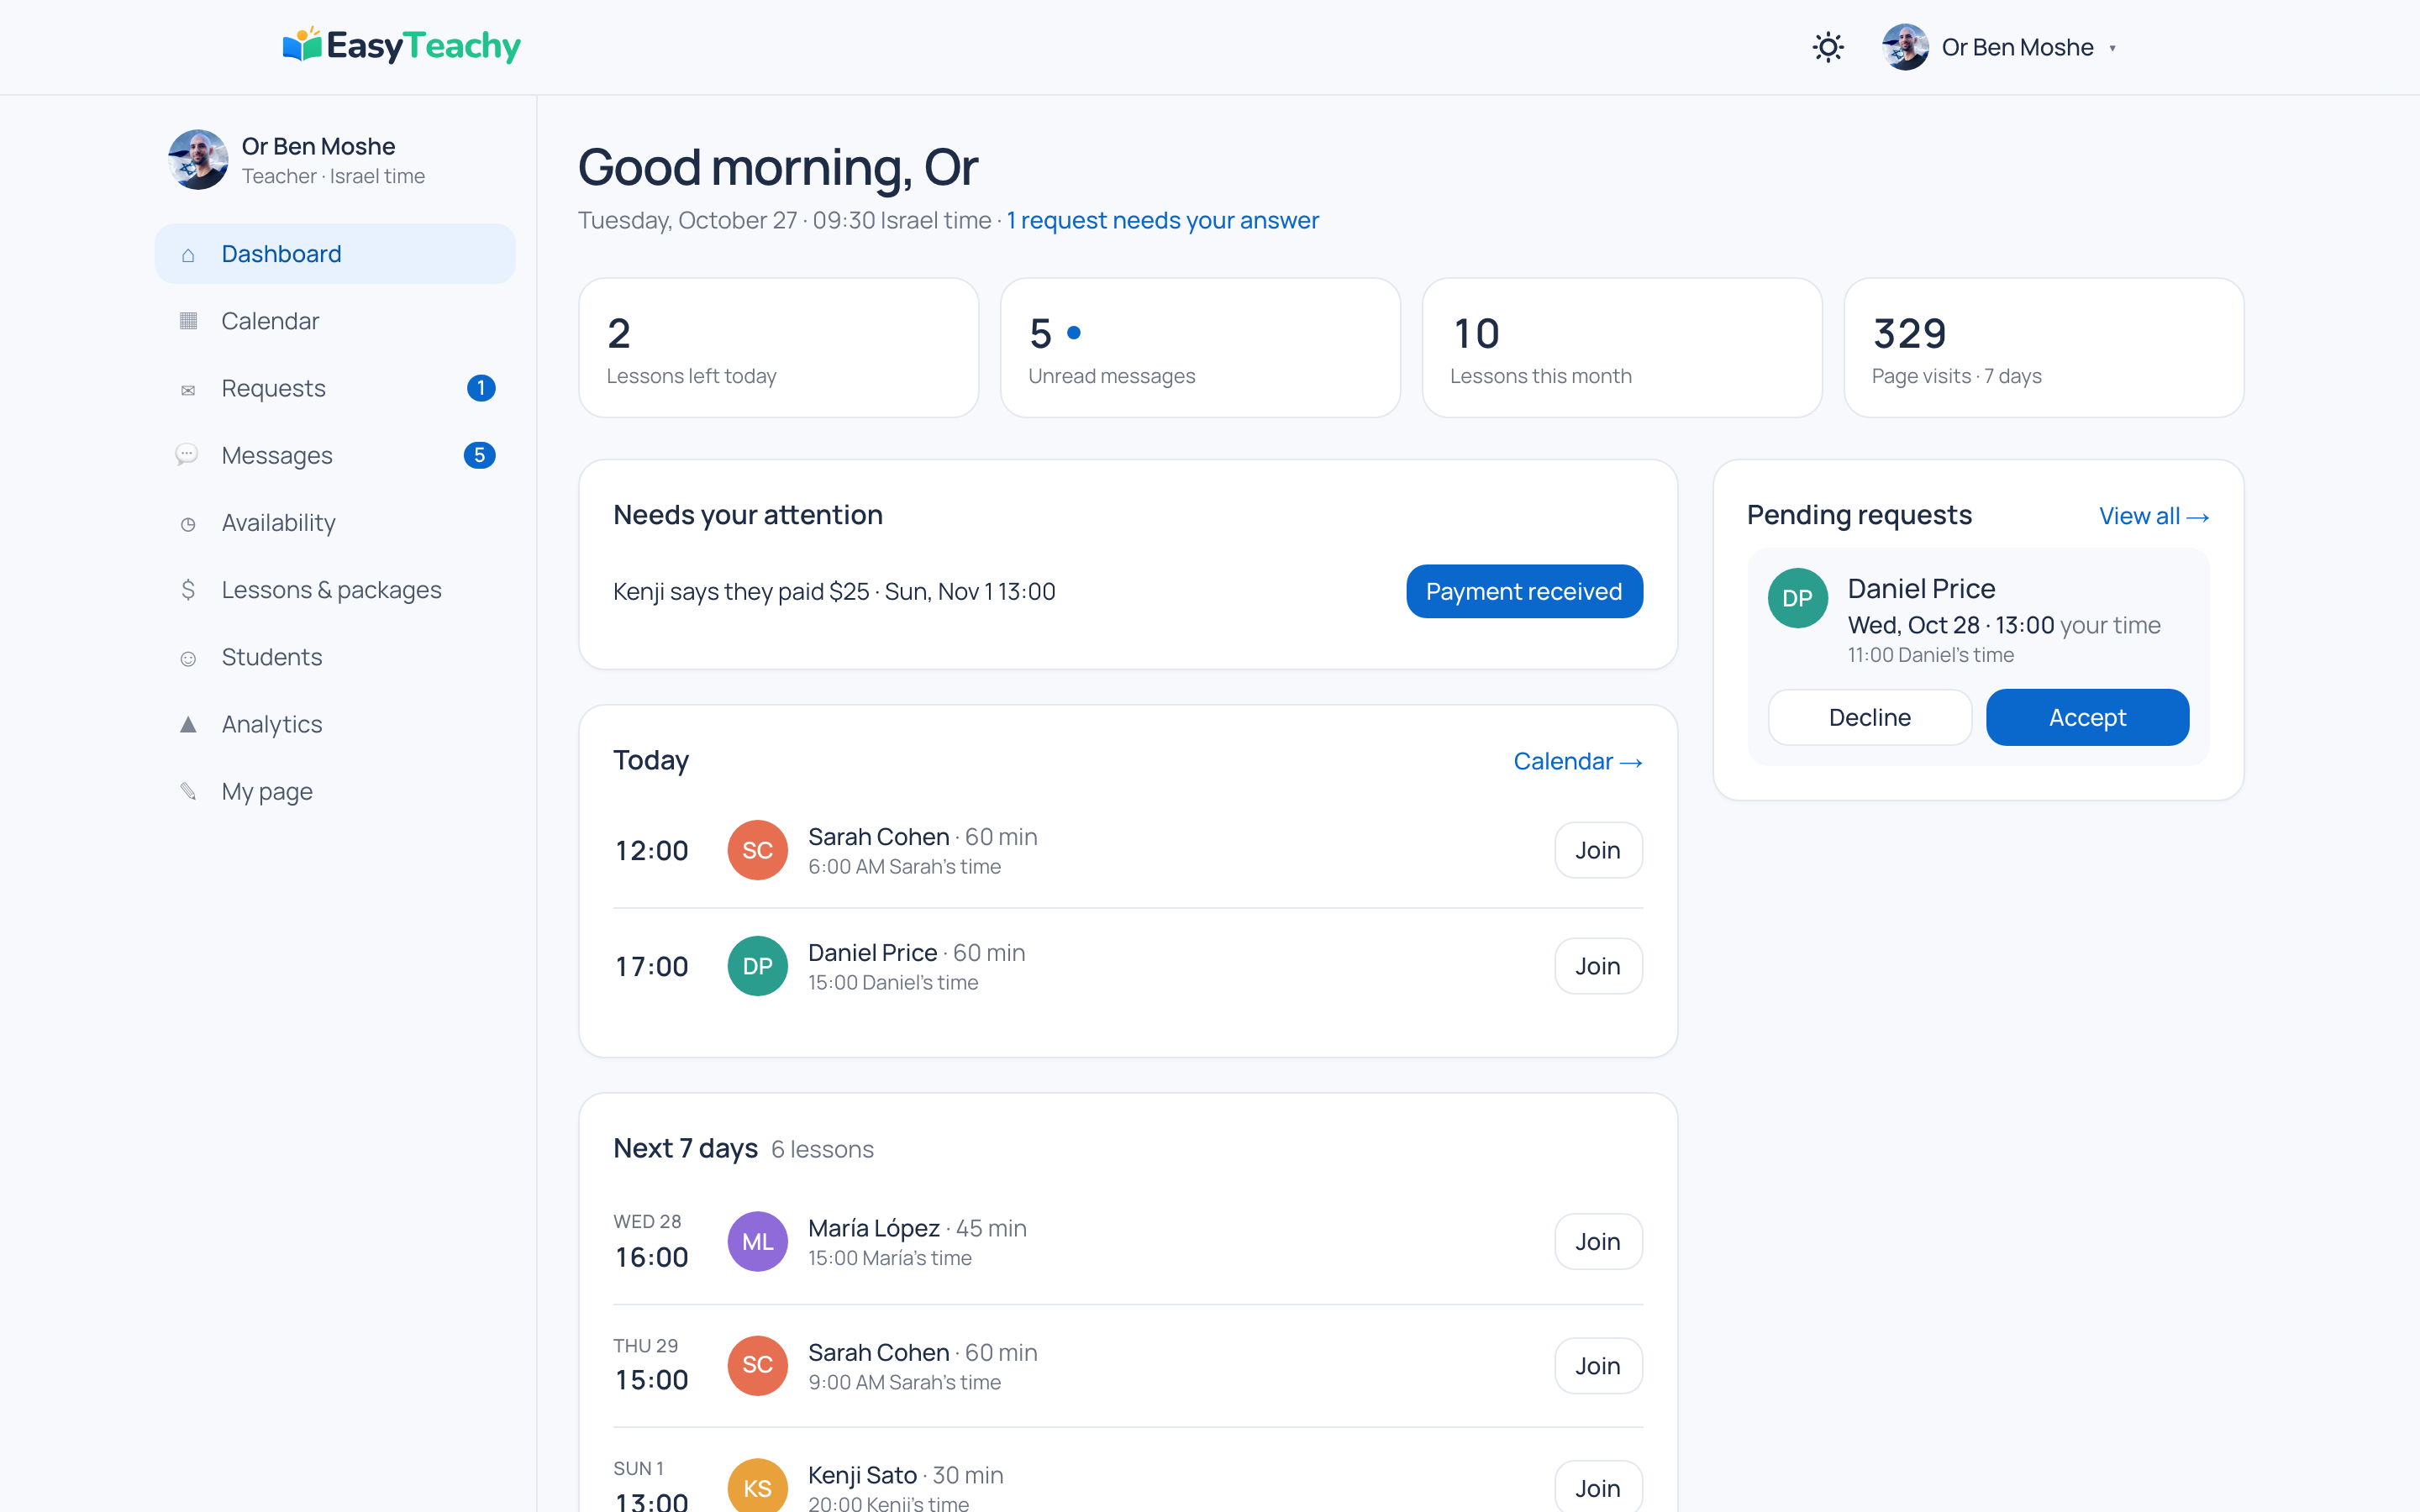Viewport: 2420px width, 1512px height.
Task: Click the Students smiley icon
Action: coord(188,658)
